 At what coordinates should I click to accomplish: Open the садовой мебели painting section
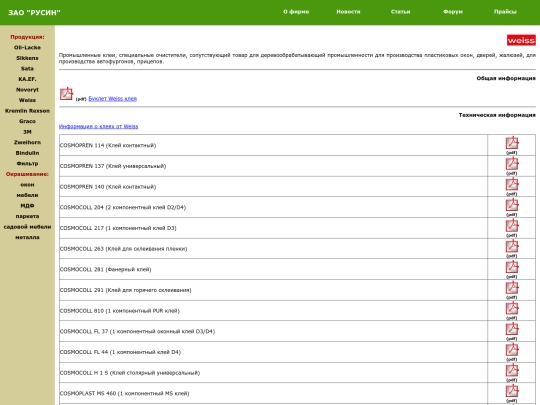coord(27,227)
